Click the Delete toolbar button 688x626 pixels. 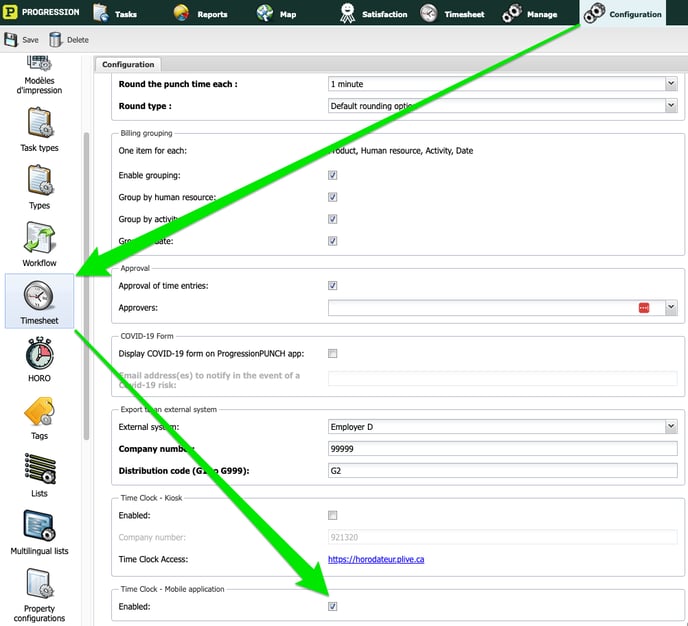pos(68,40)
